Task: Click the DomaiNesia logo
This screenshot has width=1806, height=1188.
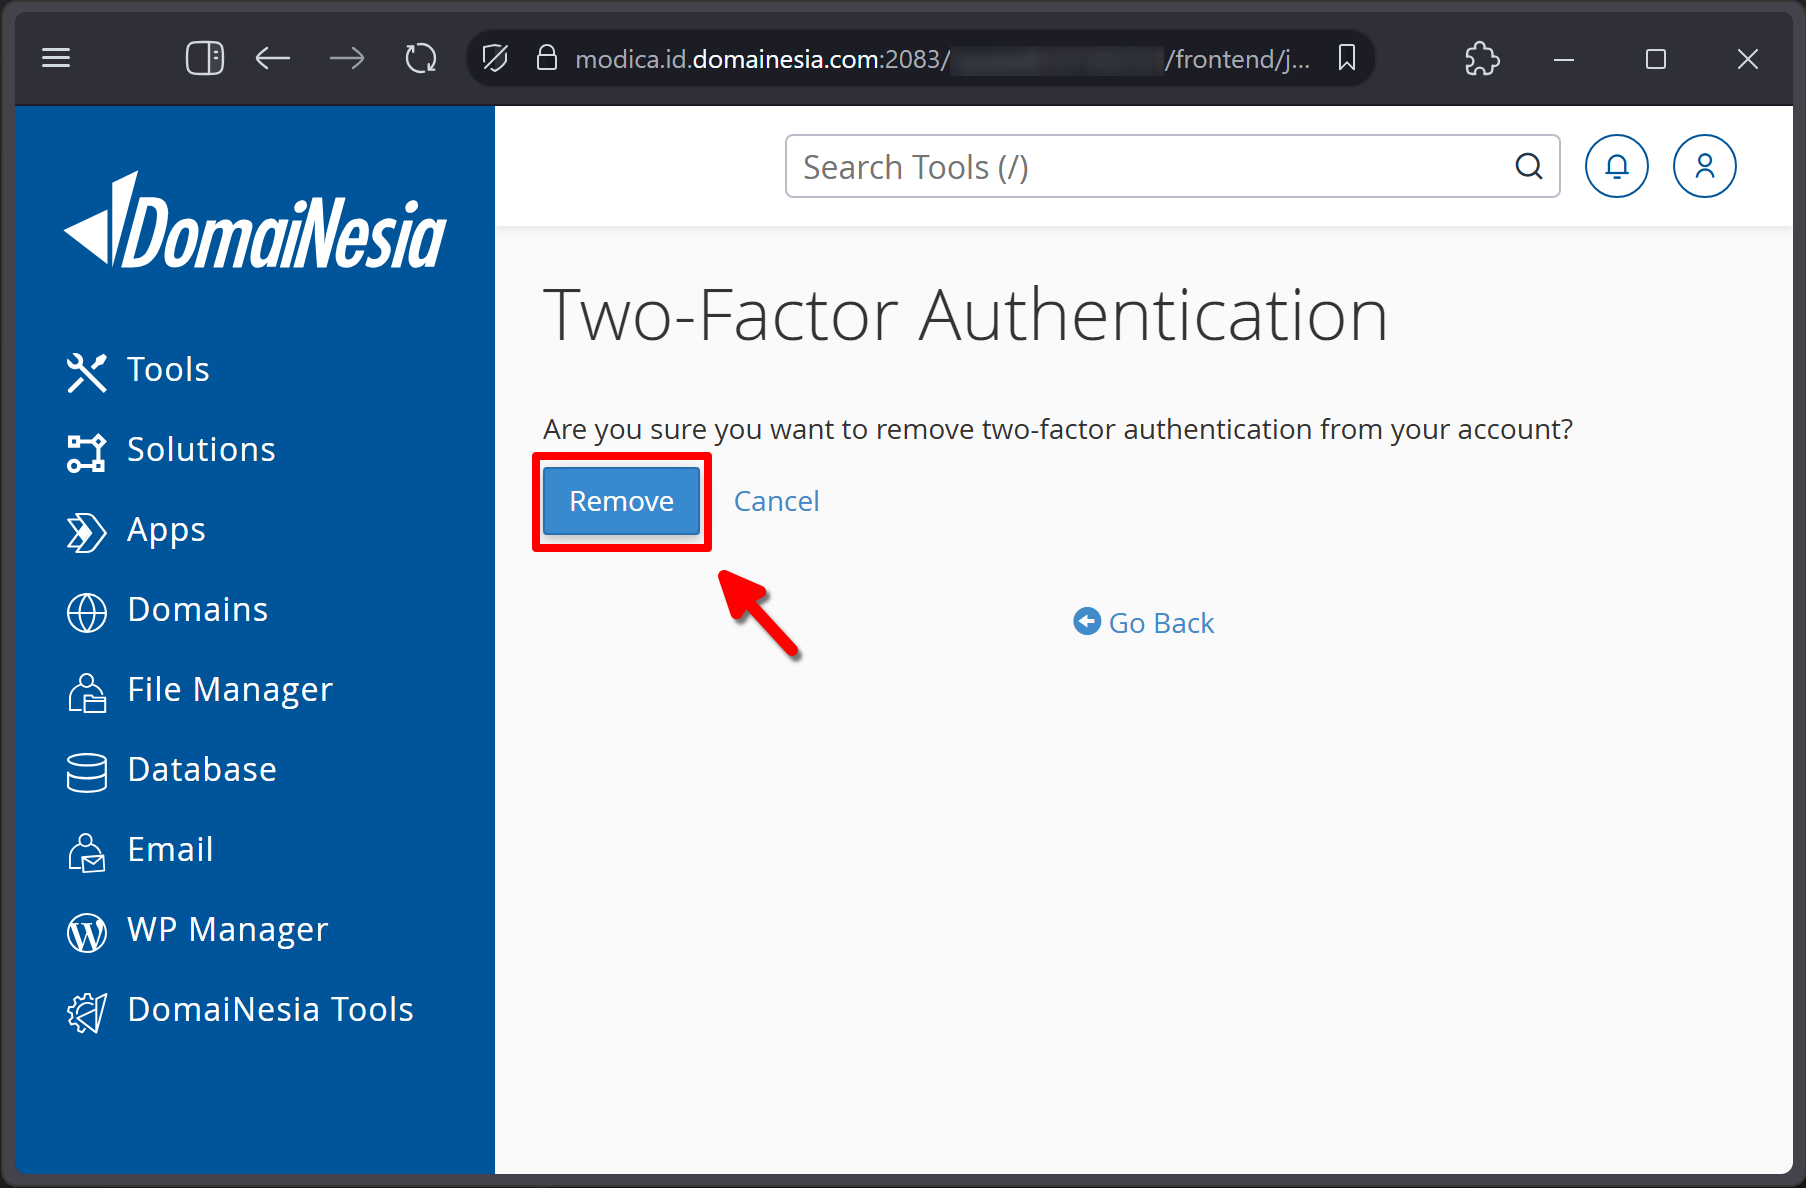Action: pyautogui.click(x=255, y=221)
